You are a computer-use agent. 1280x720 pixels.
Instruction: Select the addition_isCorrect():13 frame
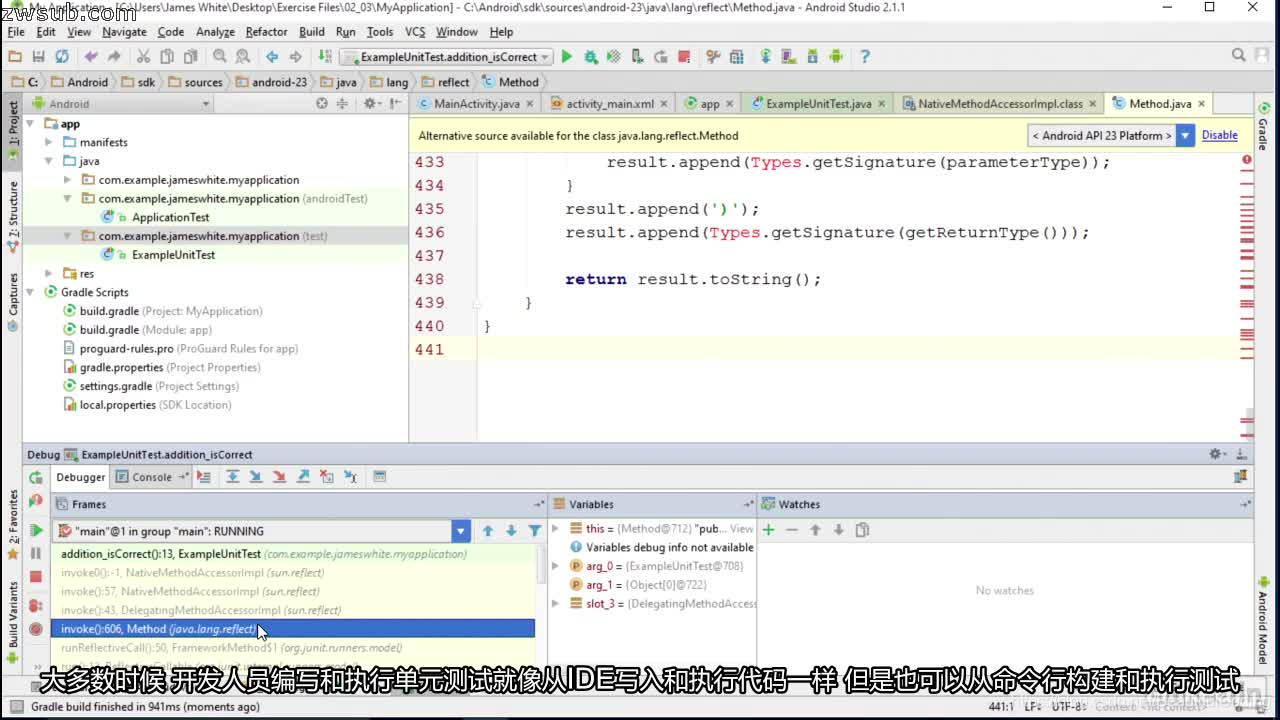click(293, 554)
